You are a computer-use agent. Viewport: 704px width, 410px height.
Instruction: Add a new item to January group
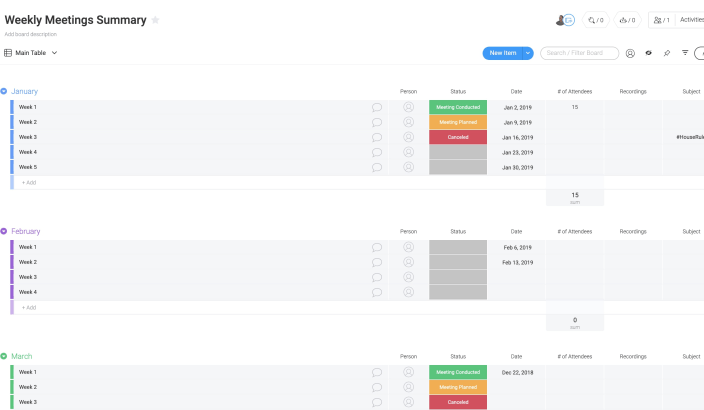tap(29, 183)
